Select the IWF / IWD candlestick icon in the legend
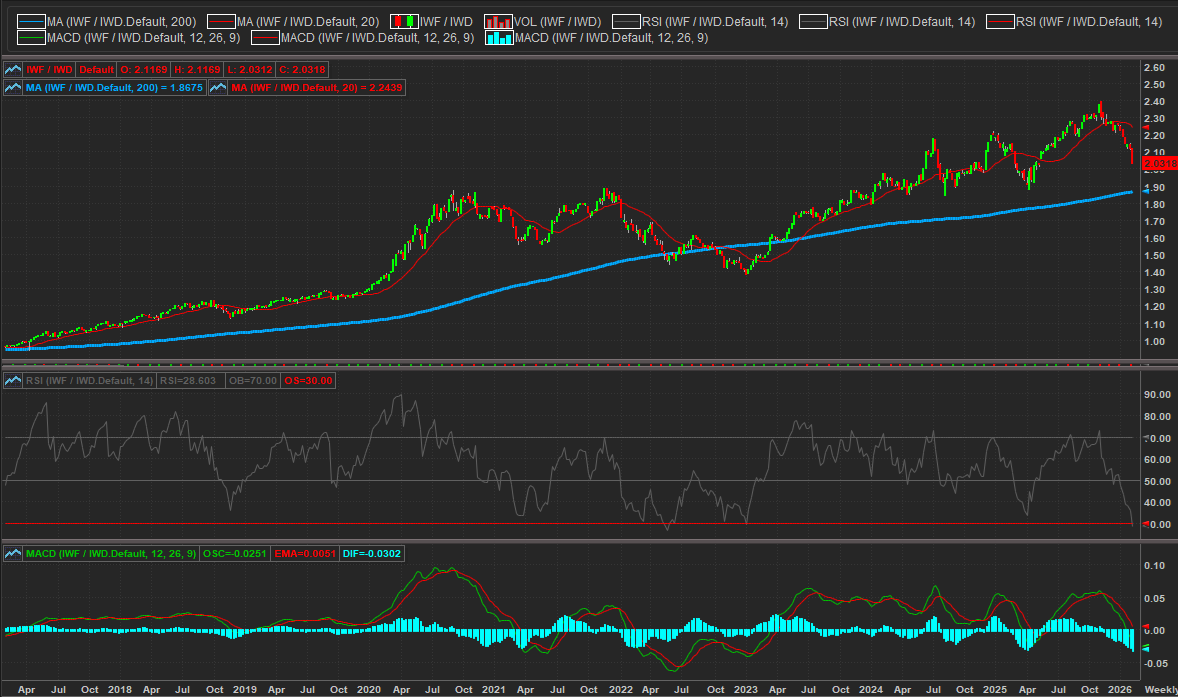Viewport: 1178px width, 697px height. tap(404, 21)
